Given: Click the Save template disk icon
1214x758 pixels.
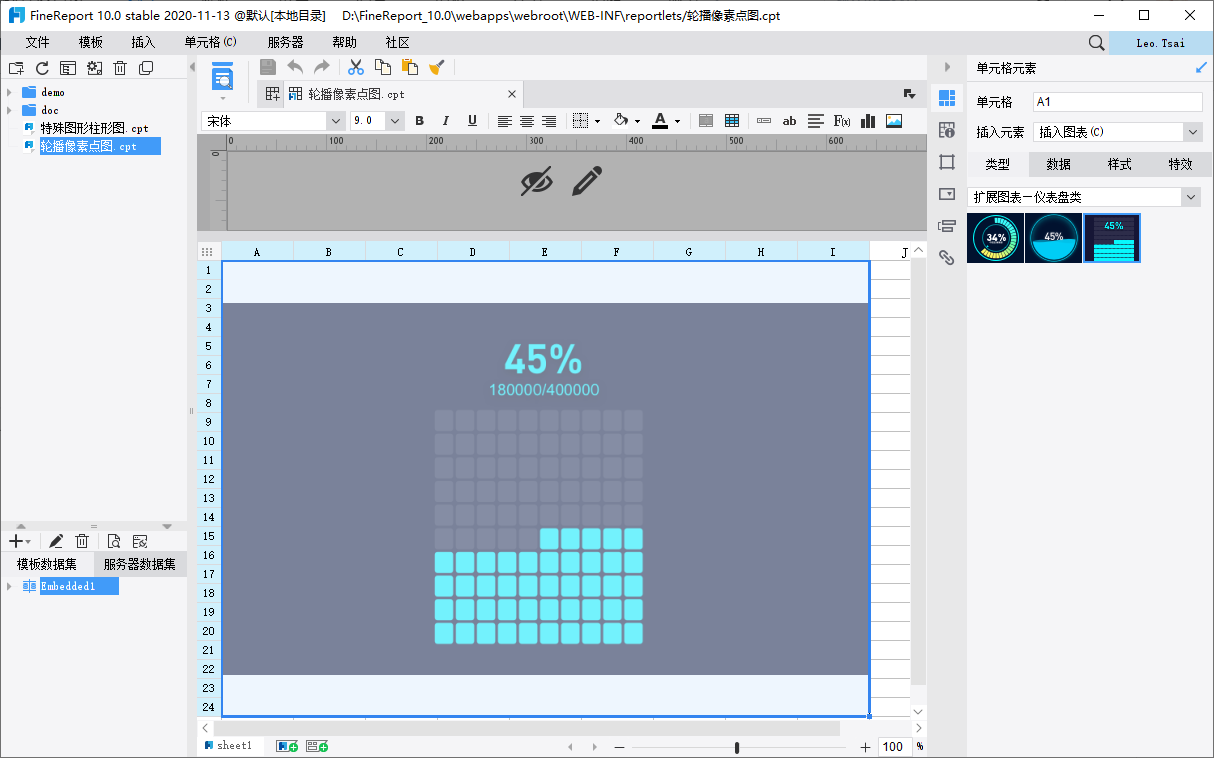Looking at the screenshot, I should point(268,67).
